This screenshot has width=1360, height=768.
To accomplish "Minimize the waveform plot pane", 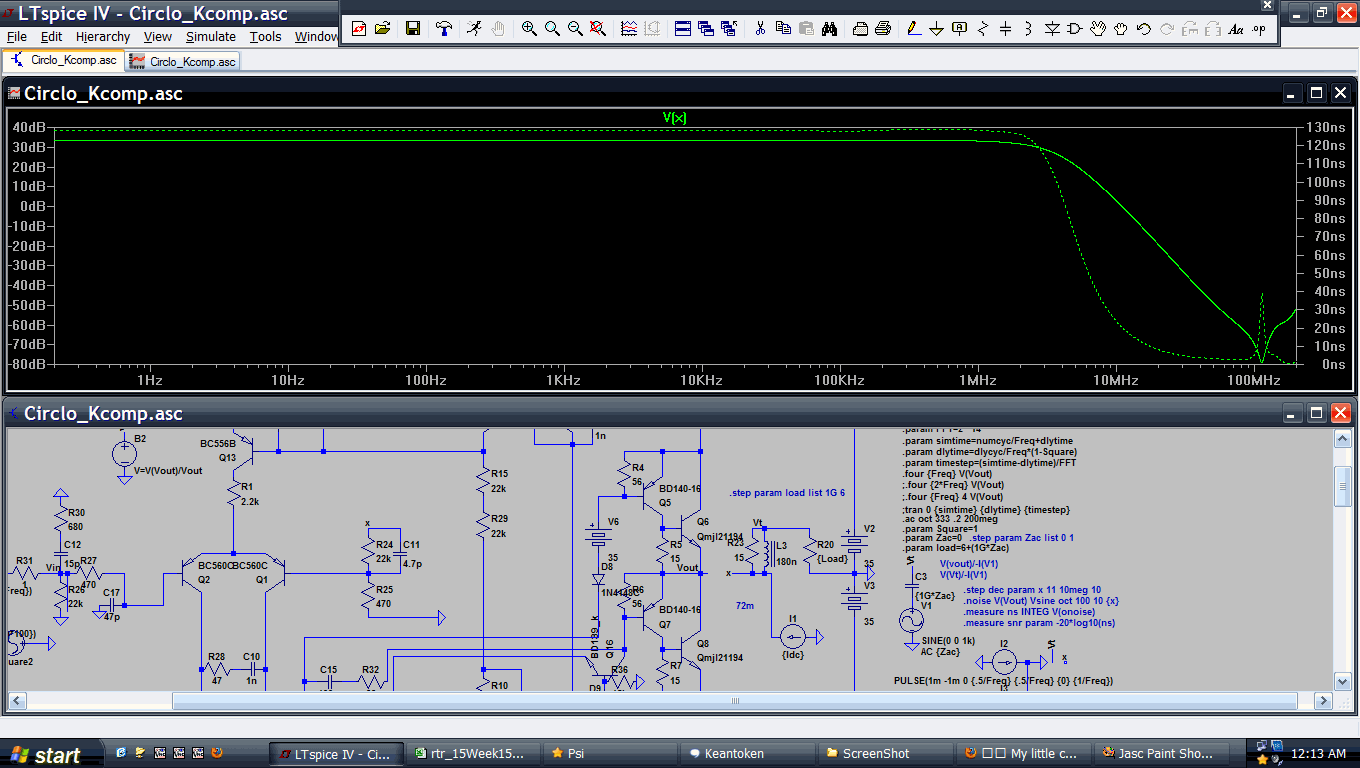I will click(x=1293, y=93).
